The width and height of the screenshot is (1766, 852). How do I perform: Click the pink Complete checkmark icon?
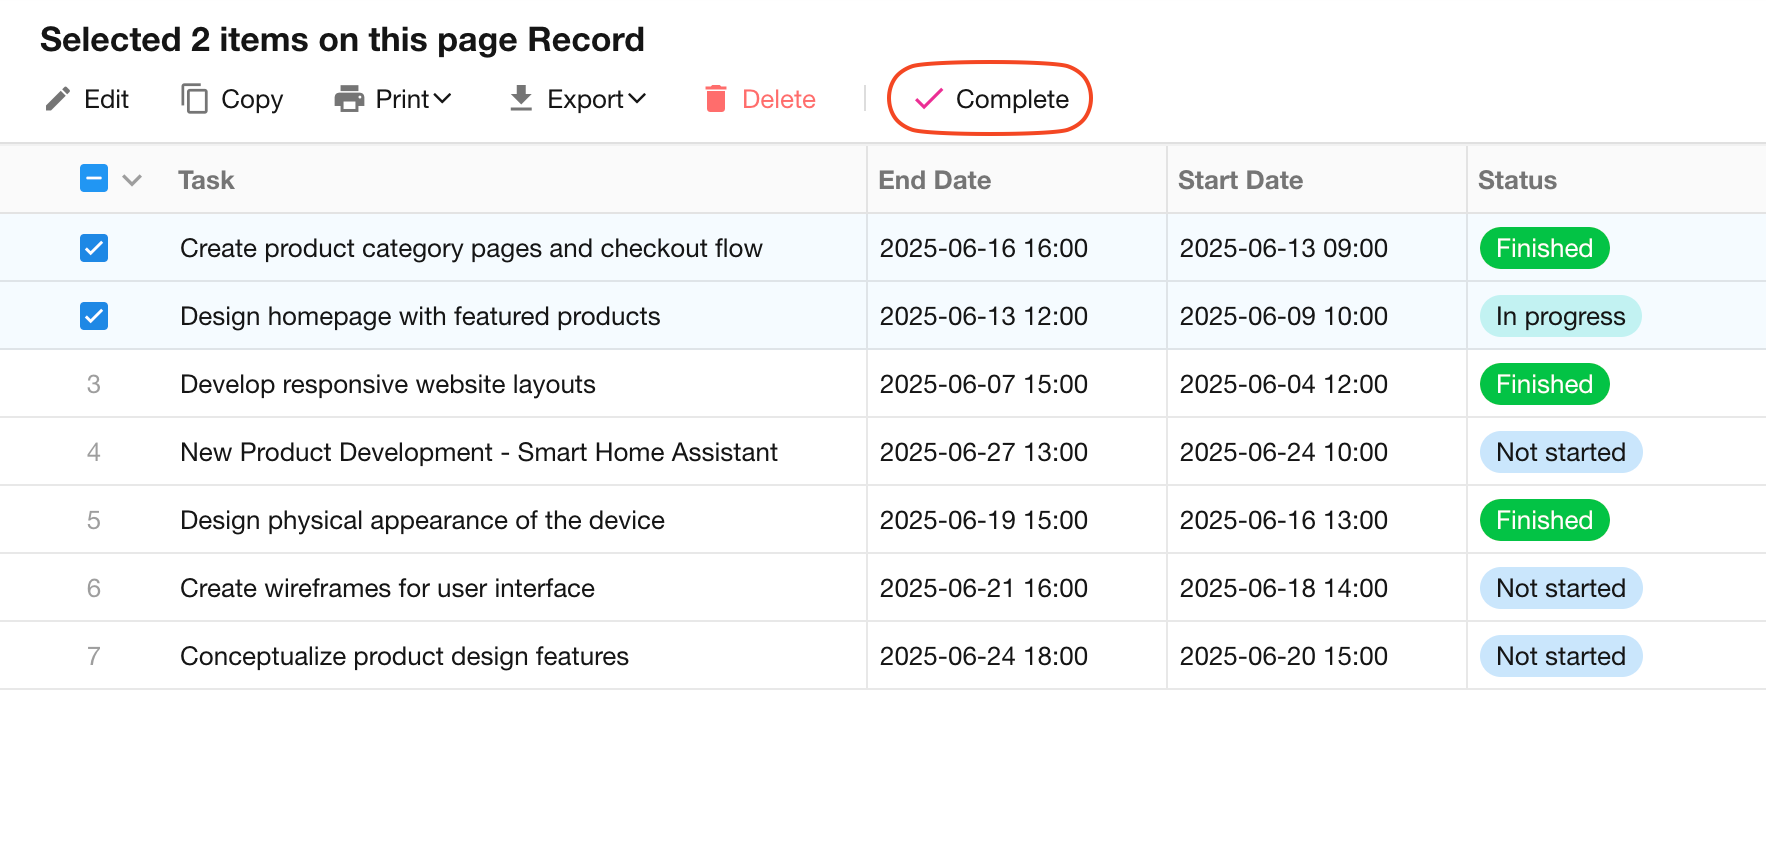pos(929,99)
